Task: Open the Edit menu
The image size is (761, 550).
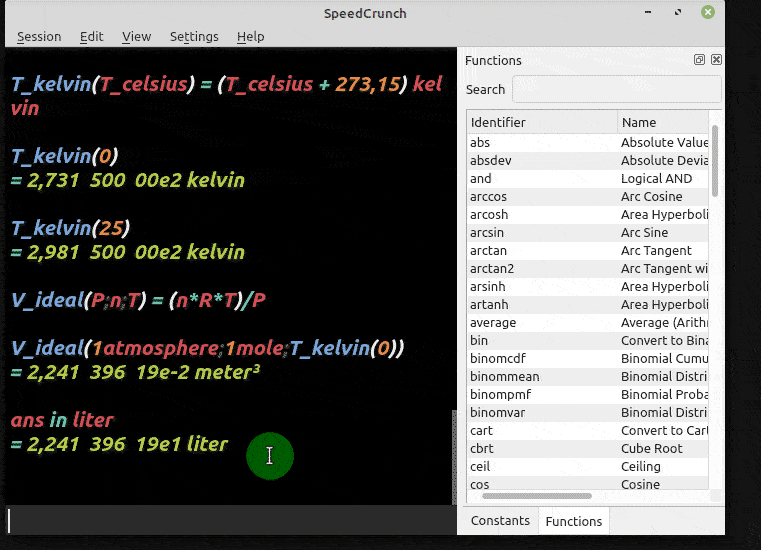Action: point(91,36)
